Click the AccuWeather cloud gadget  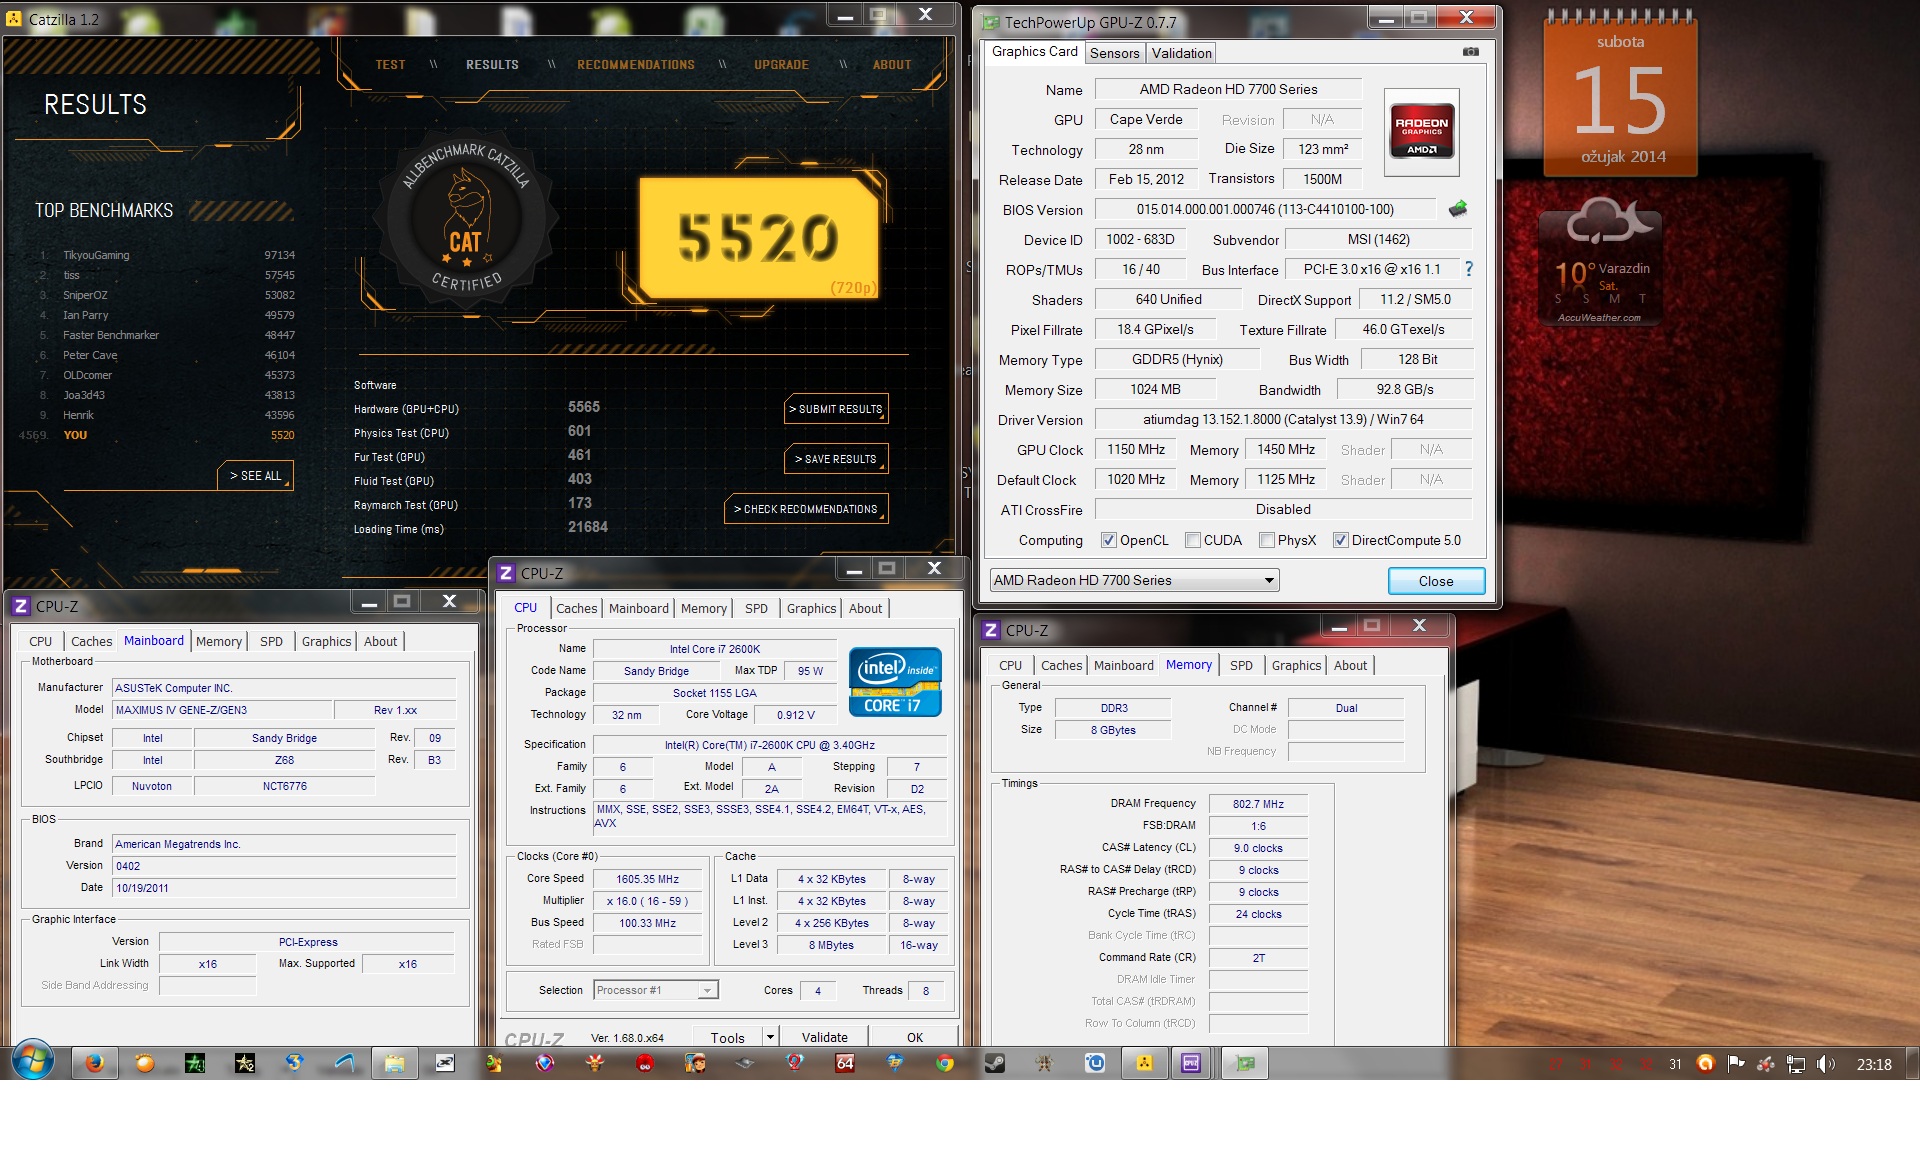click(1601, 262)
